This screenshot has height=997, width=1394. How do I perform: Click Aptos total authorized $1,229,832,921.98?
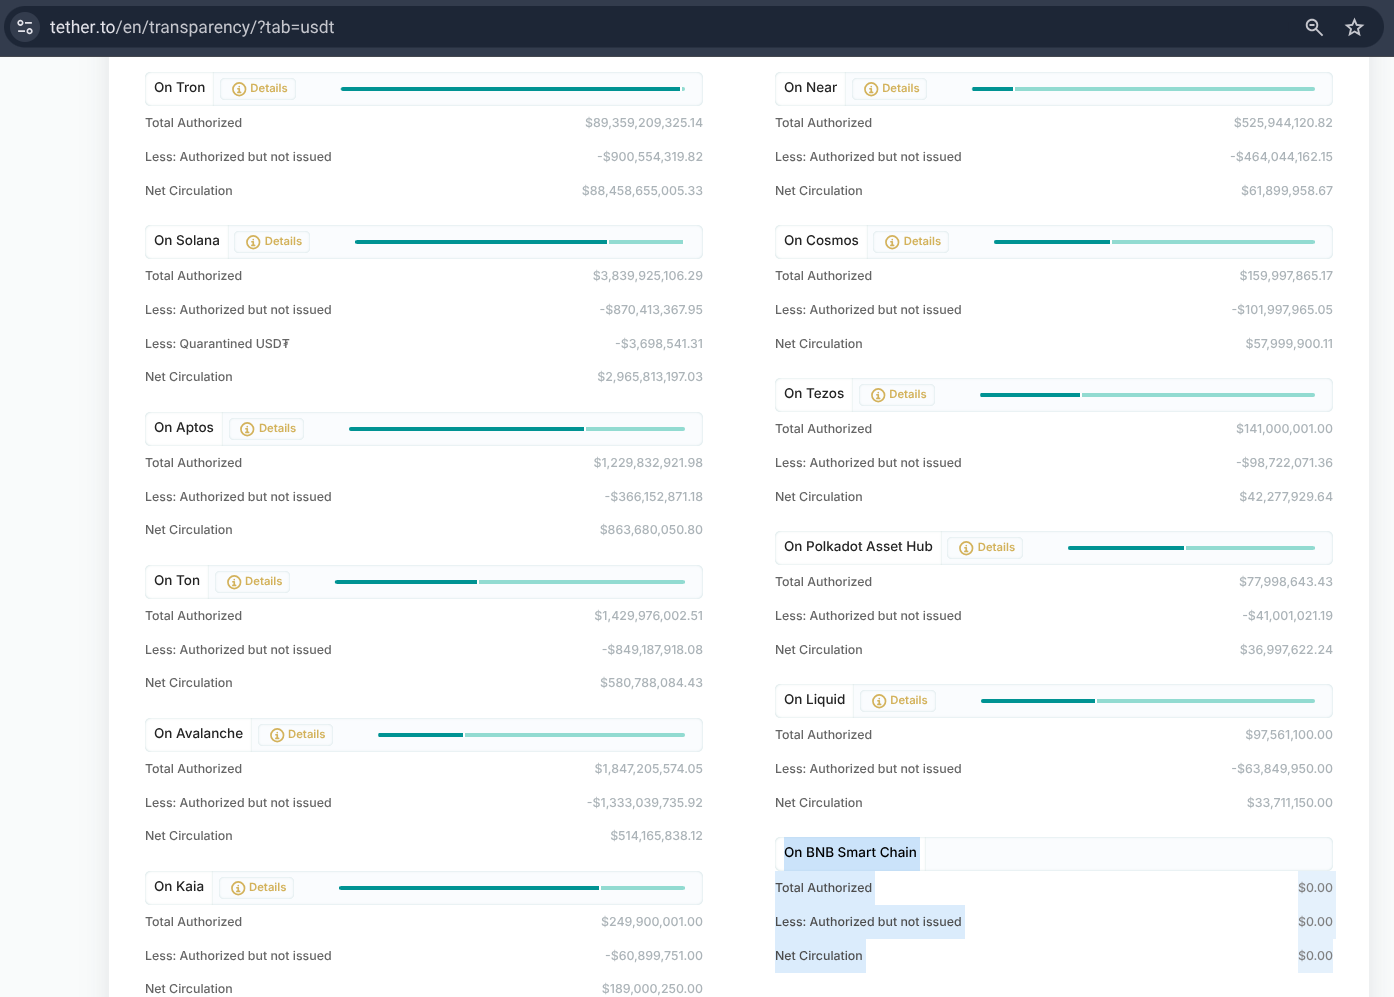(x=648, y=463)
